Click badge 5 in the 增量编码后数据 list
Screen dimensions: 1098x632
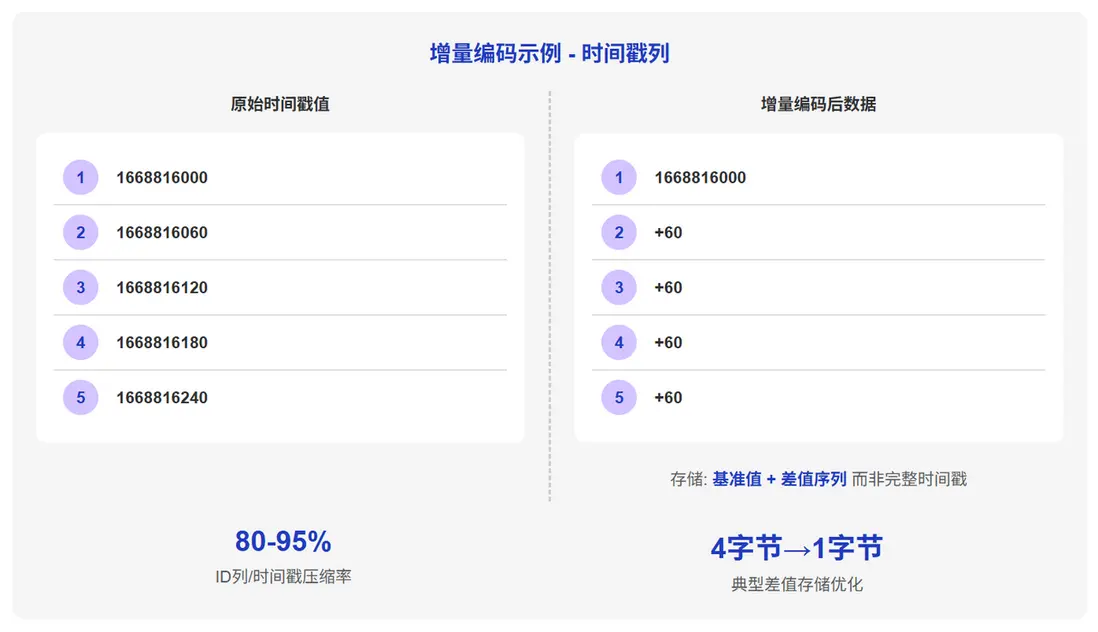(619, 398)
